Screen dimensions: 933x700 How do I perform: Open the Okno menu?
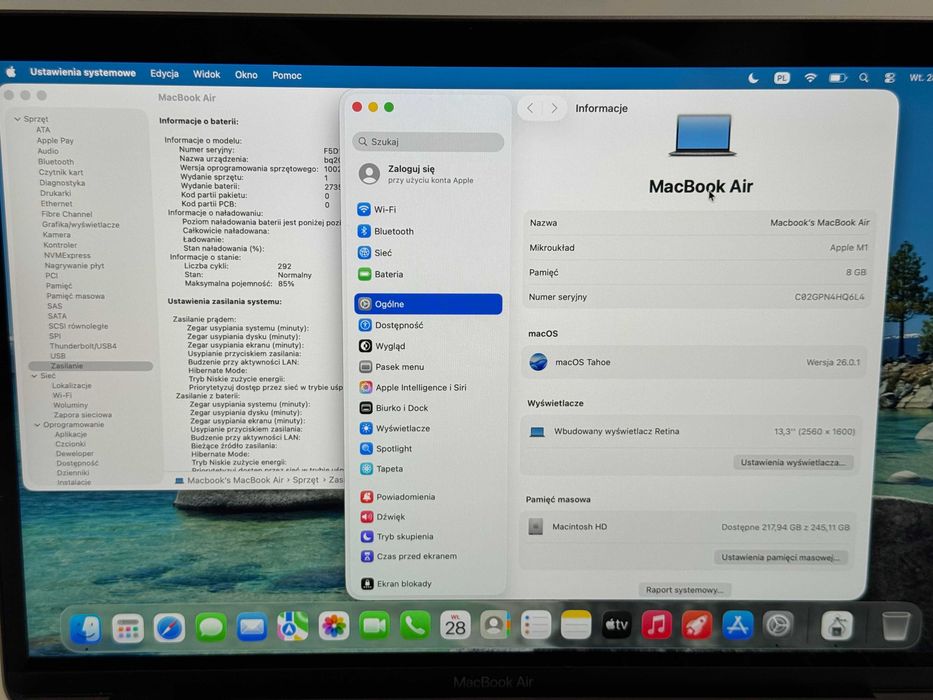246,75
